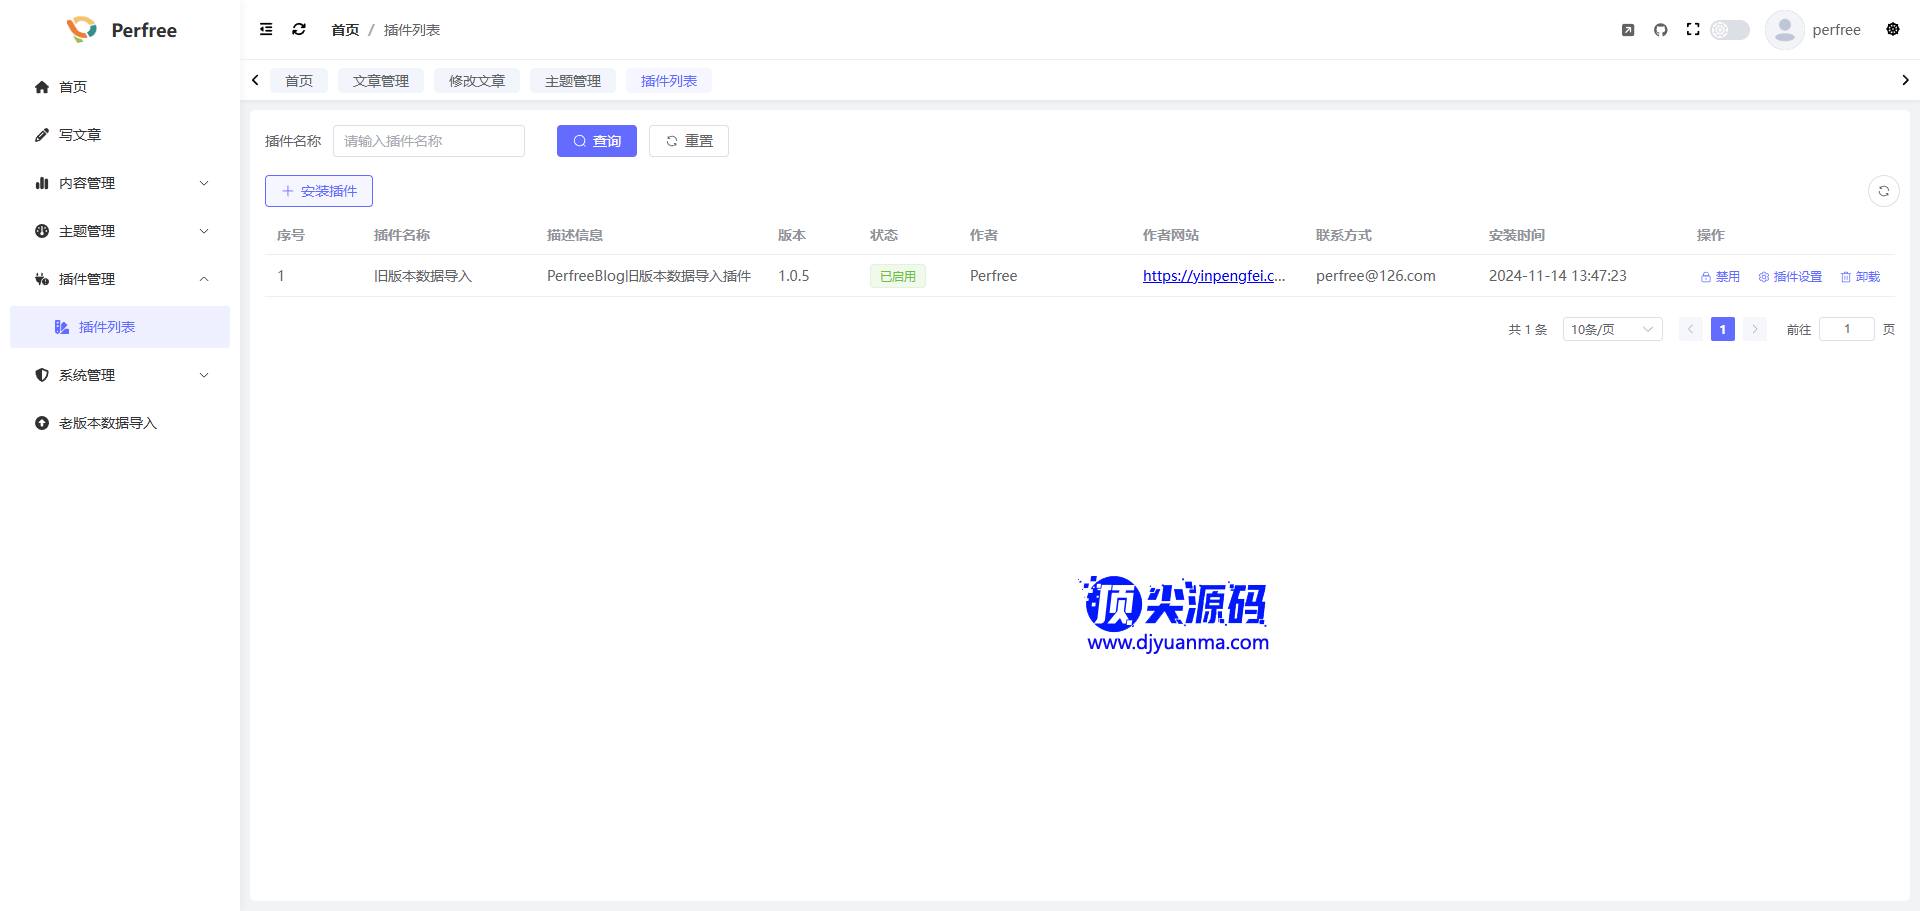
Task: Collapse the 插件管理 sidebar menu
Action: click(x=120, y=279)
